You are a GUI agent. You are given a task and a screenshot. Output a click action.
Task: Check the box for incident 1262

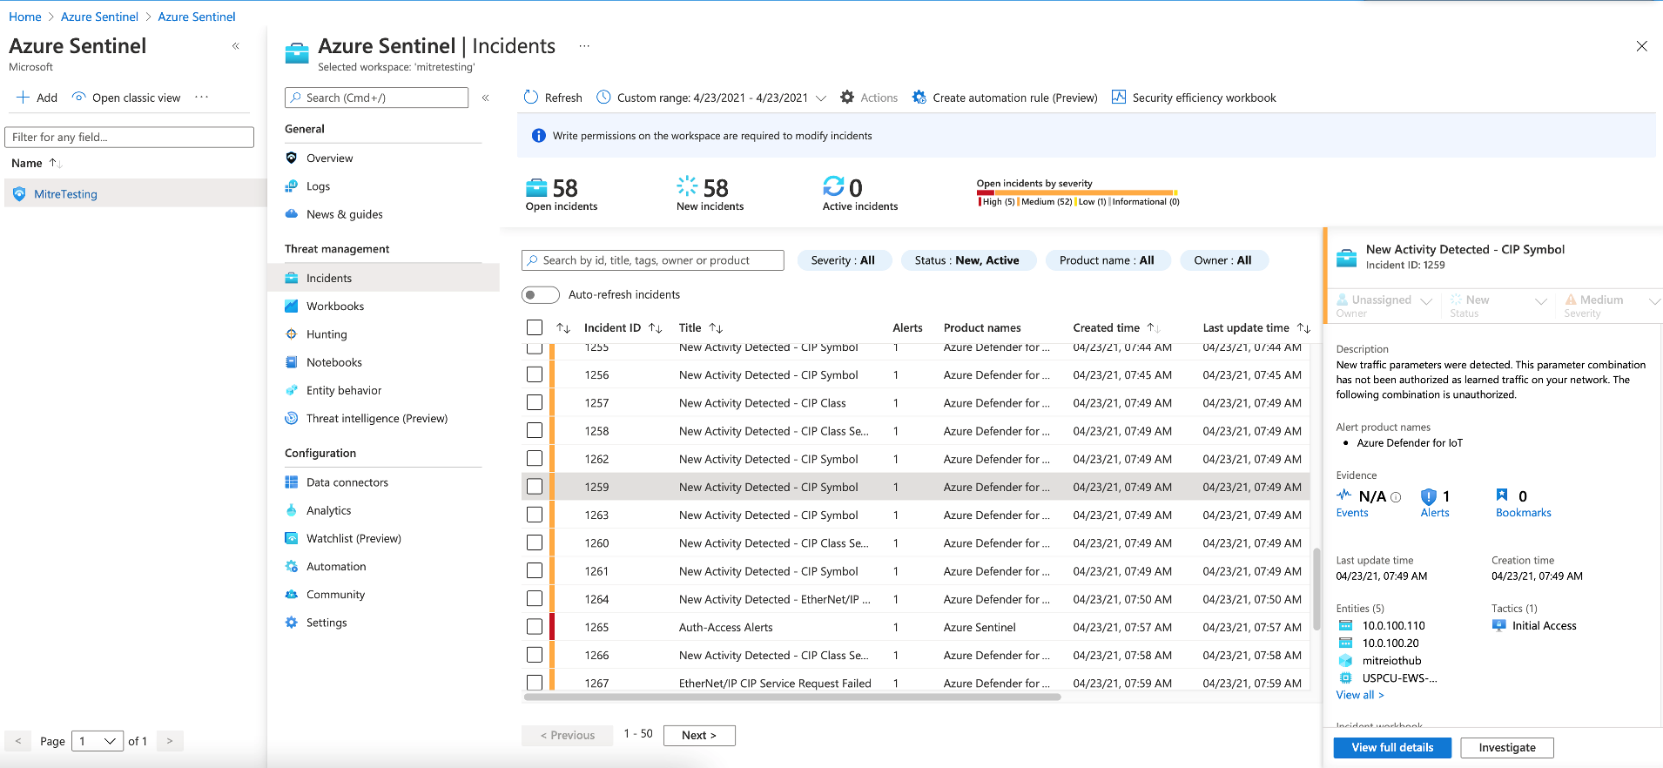click(x=534, y=459)
